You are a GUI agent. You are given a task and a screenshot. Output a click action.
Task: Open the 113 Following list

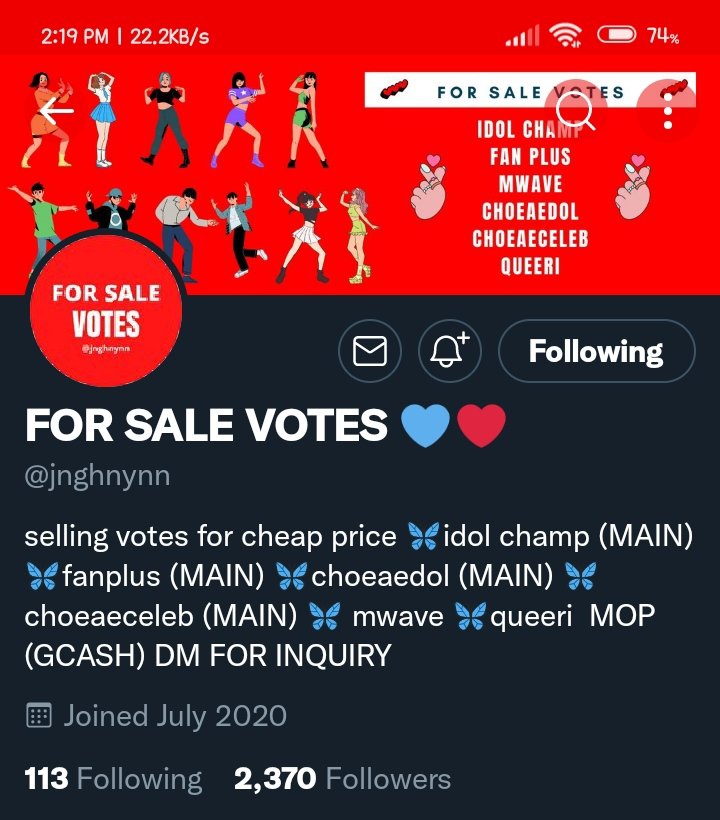tap(113, 779)
